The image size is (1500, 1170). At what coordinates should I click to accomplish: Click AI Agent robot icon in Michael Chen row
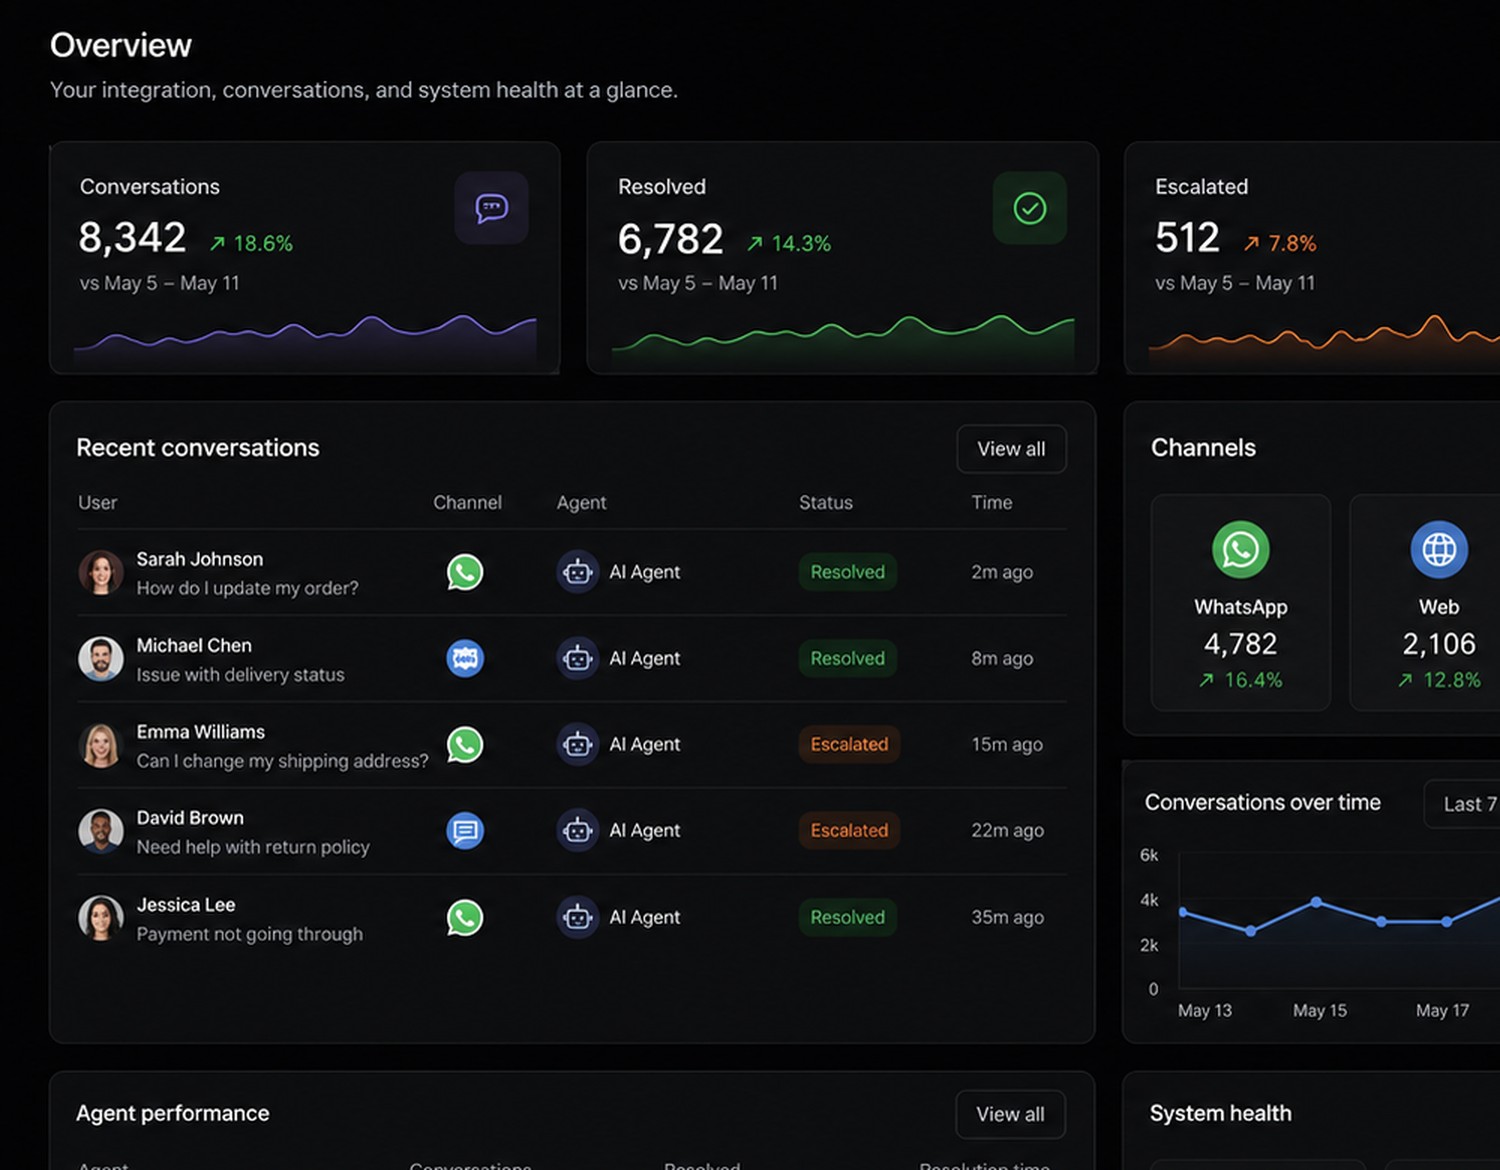coord(577,658)
